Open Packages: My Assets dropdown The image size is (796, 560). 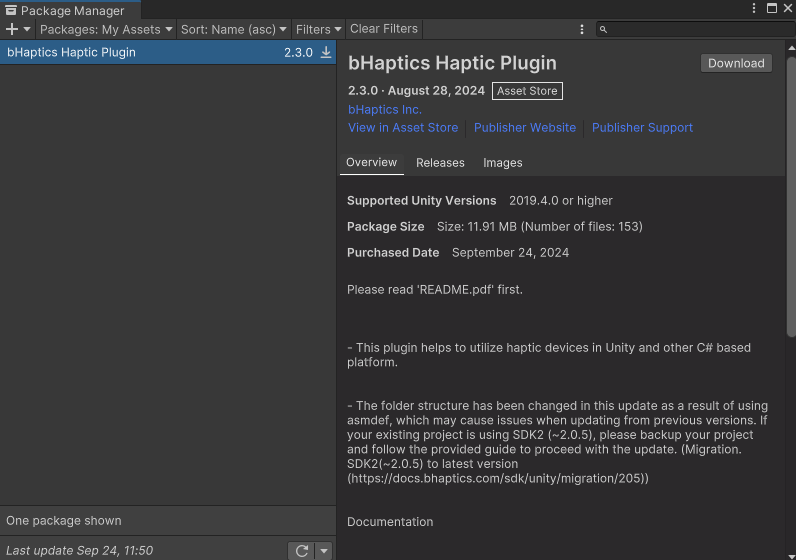click(106, 29)
